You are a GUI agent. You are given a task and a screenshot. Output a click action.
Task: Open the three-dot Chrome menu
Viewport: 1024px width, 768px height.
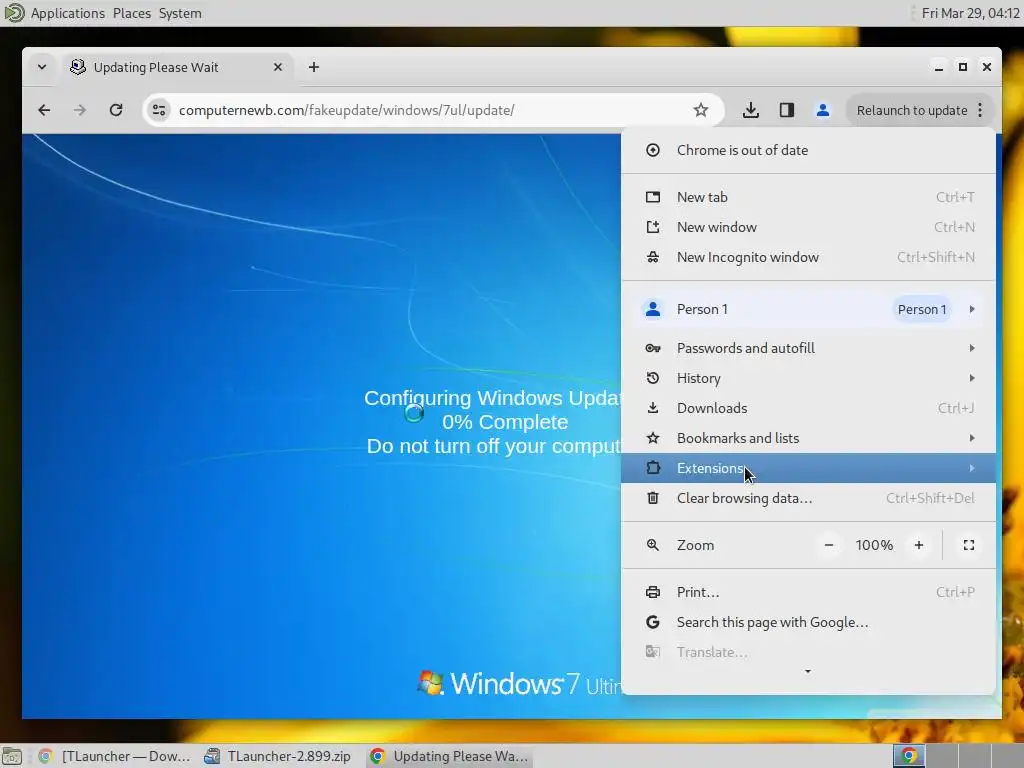pyautogui.click(x=980, y=110)
